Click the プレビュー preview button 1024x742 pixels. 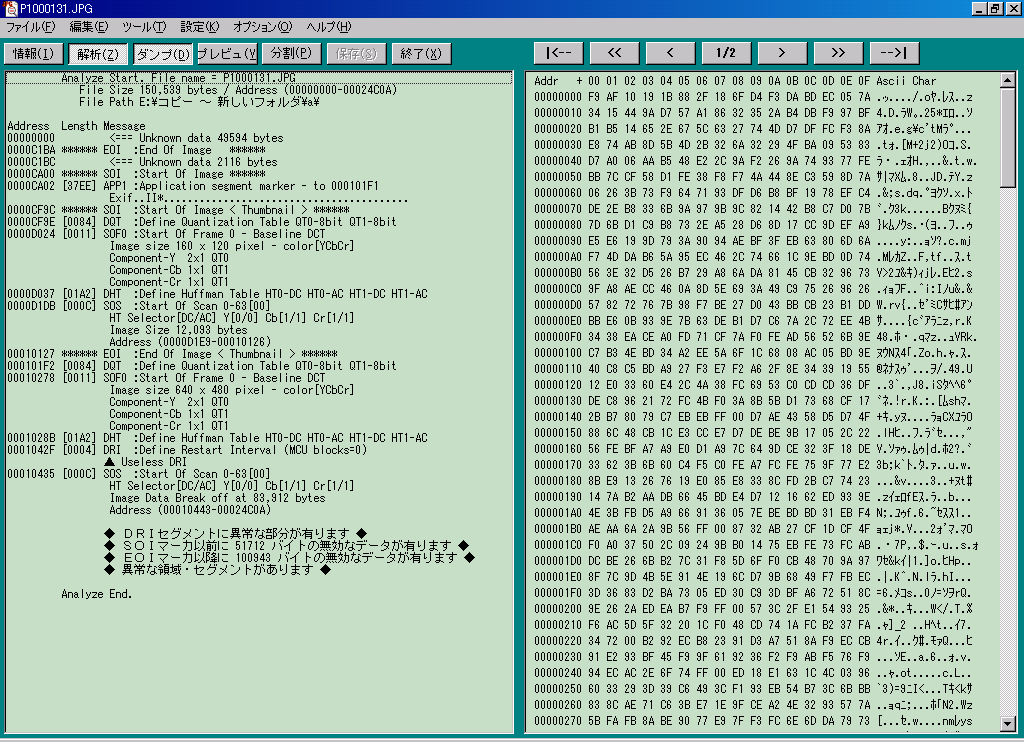pyautogui.click(x=227, y=54)
